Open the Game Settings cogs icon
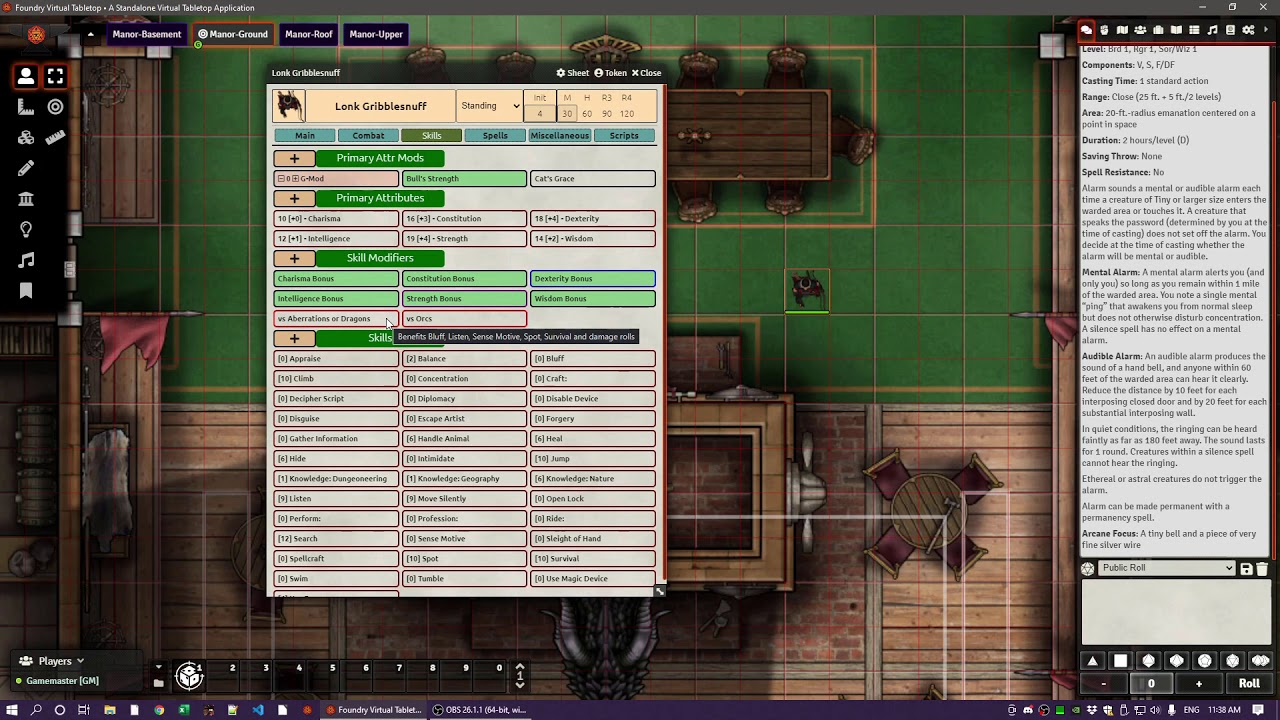This screenshot has height=720, width=1280. pos(1249,30)
